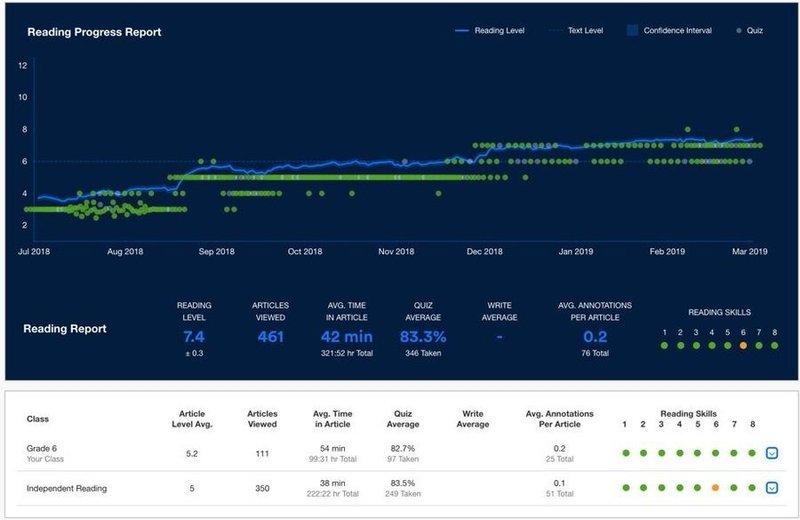Expand the Grade 6 class row chevron
The height and width of the screenshot is (520, 800).
tap(772, 453)
